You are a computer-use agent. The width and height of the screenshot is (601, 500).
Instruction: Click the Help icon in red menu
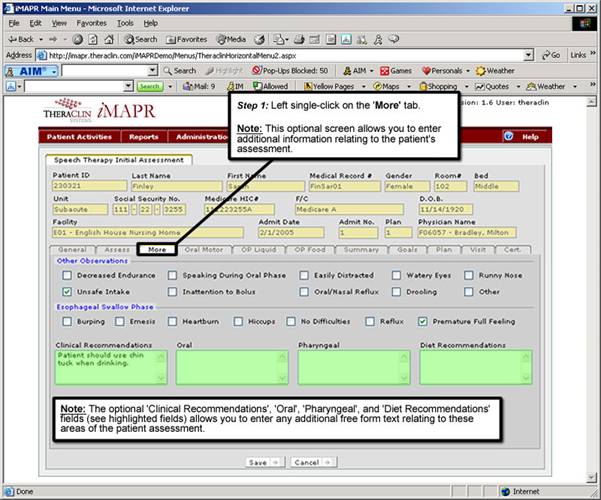point(508,137)
